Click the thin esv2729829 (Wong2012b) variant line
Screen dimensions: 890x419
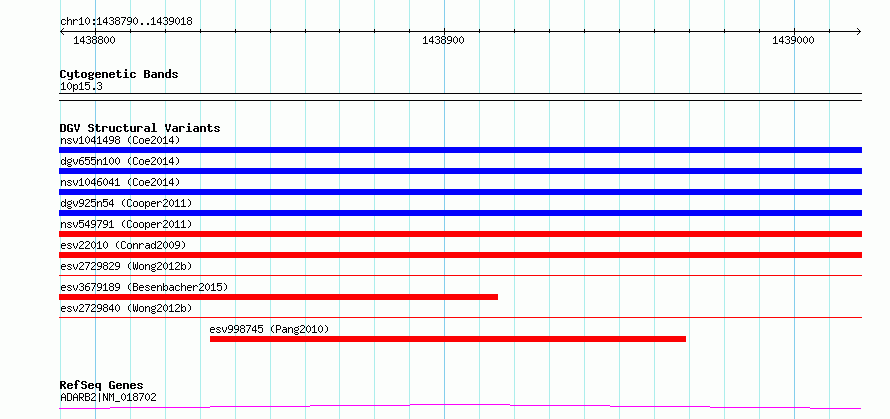pyautogui.click(x=460, y=276)
